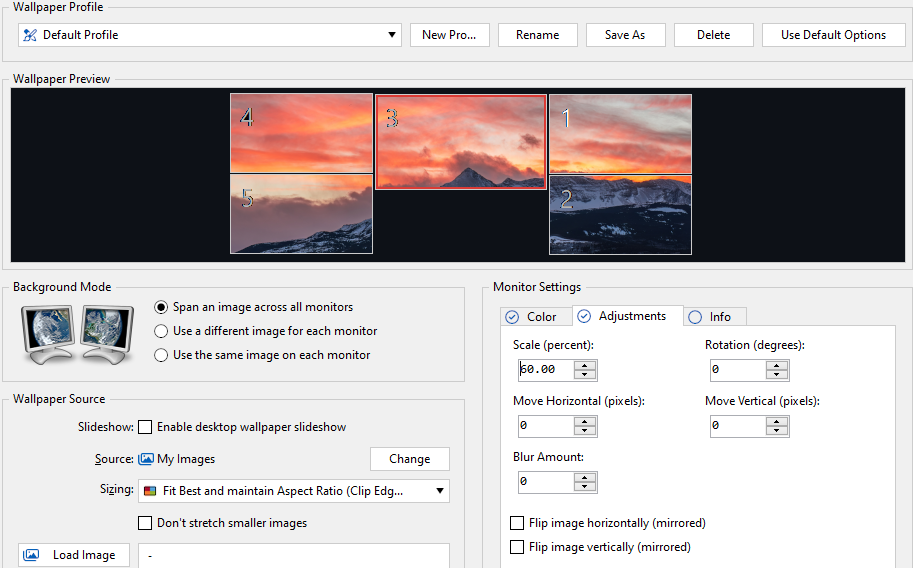Decrease Rotation degrees with down arrow
Image resolution: width=913 pixels, height=568 pixels.
(x=778, y=375)
